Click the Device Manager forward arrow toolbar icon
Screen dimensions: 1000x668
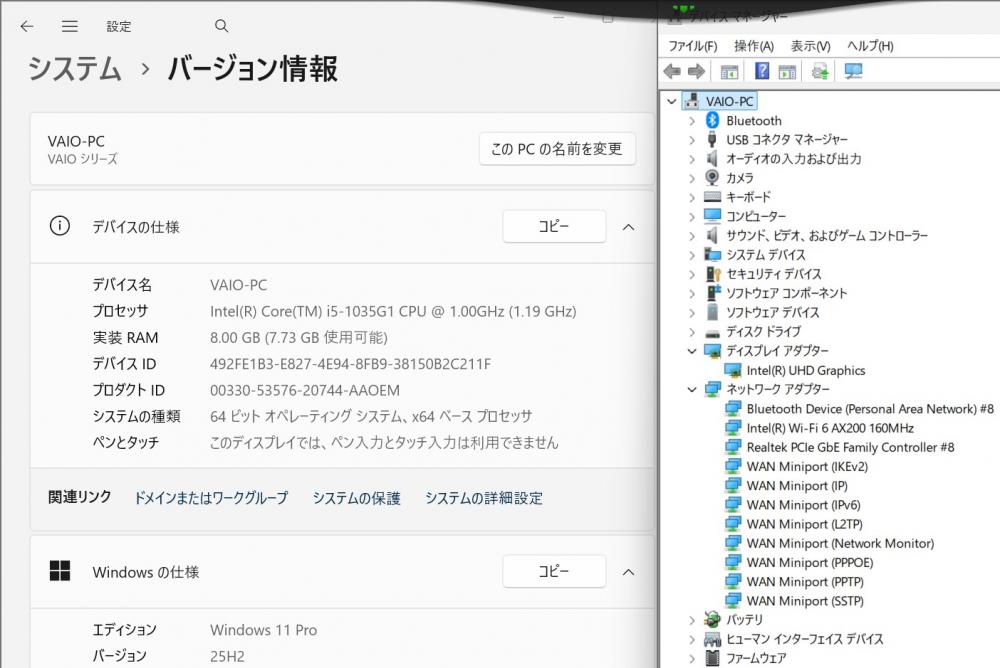(696, 71)
